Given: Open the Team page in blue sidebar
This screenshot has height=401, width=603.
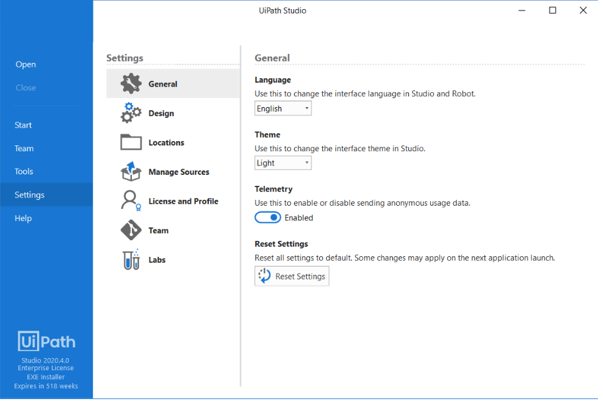Looking at the screenshot, I should 24,148.
